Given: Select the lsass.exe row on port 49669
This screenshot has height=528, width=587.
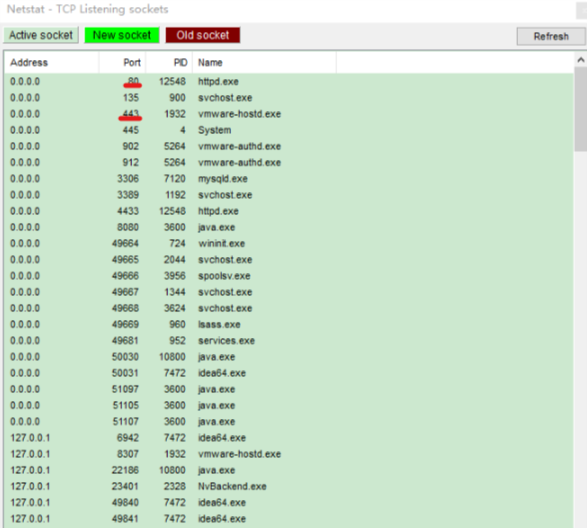Looking at the screenshot, I should click(x=289, y=324).
